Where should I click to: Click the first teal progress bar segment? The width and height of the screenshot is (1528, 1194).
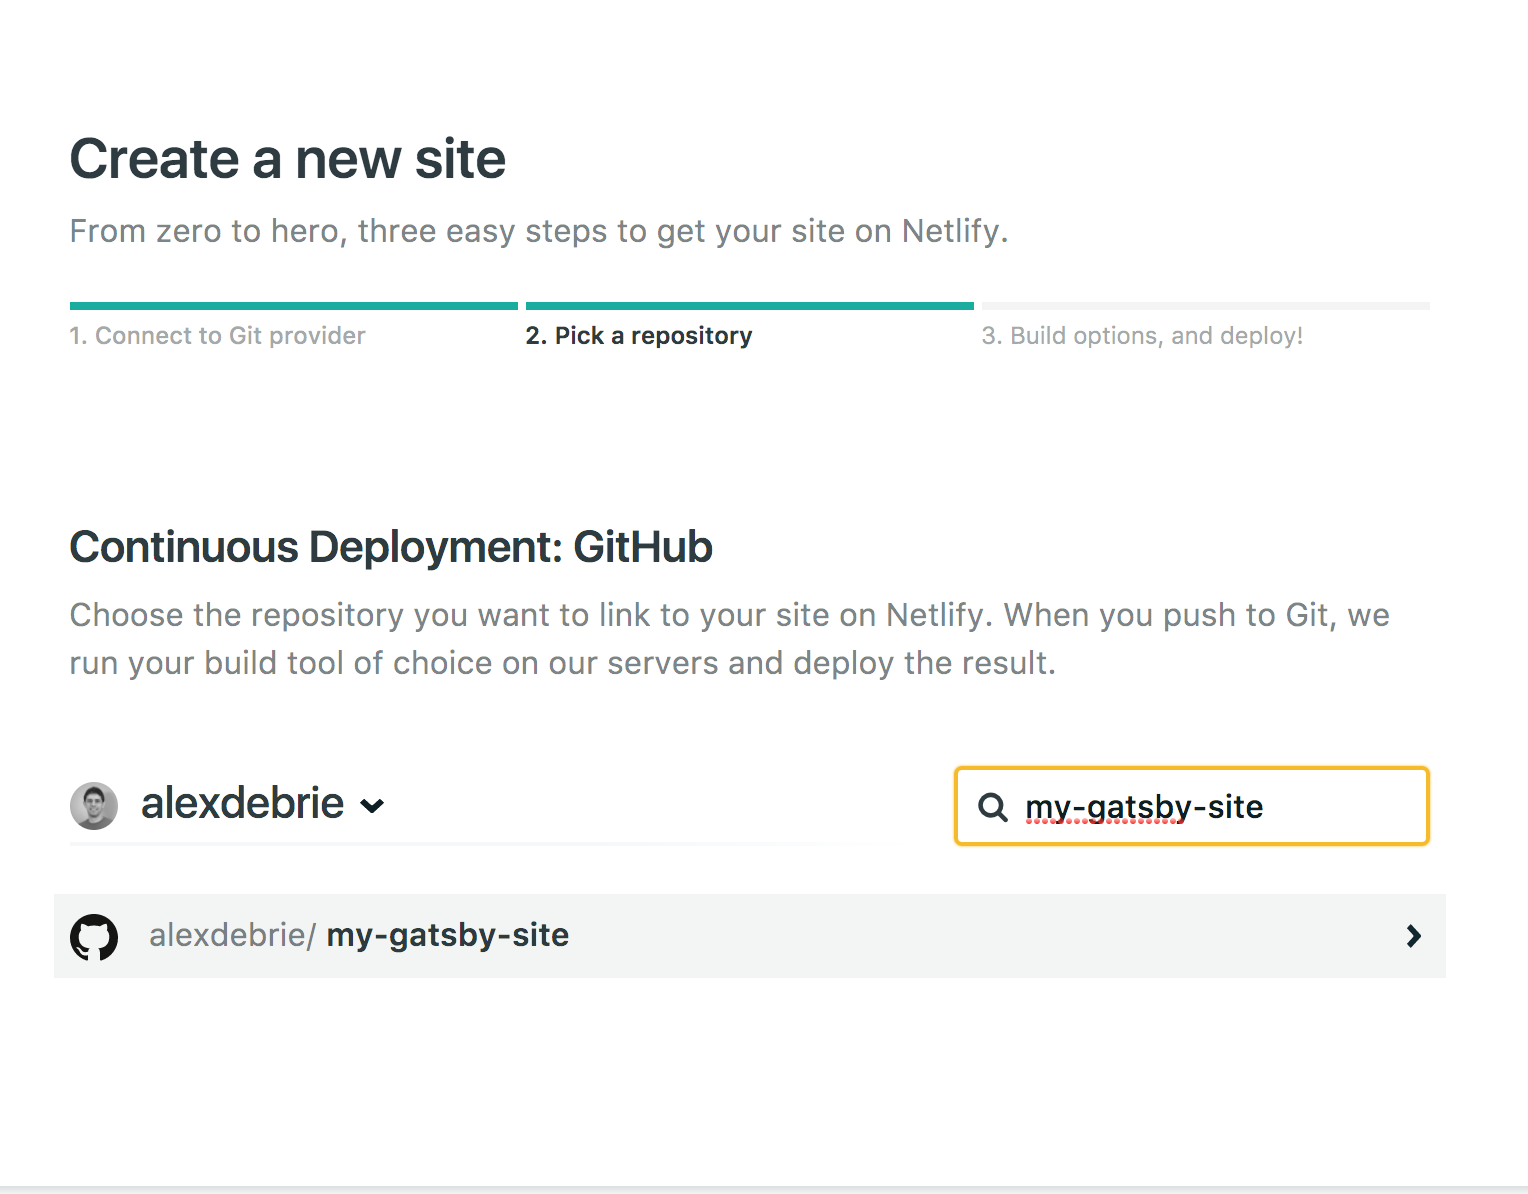point(293,306)
